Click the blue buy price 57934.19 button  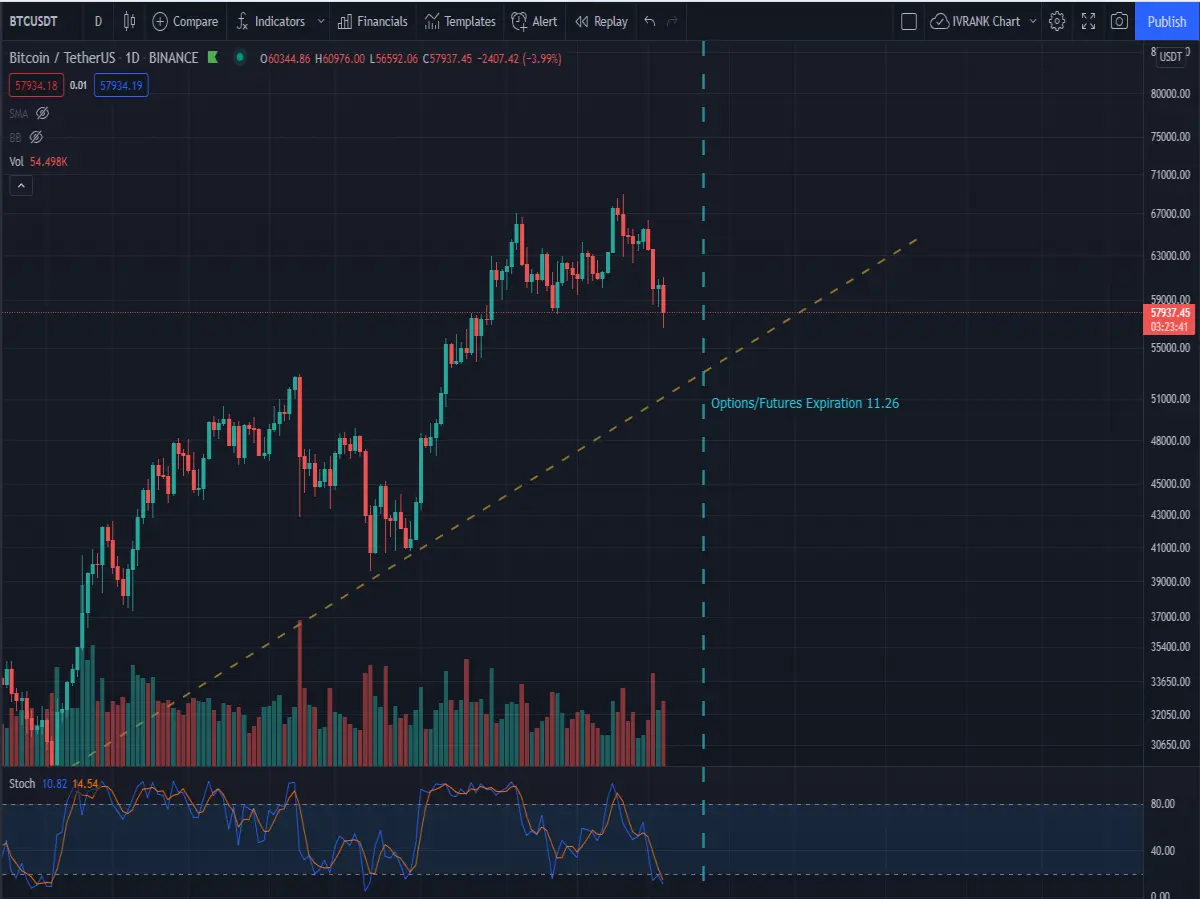coord(121,86)
